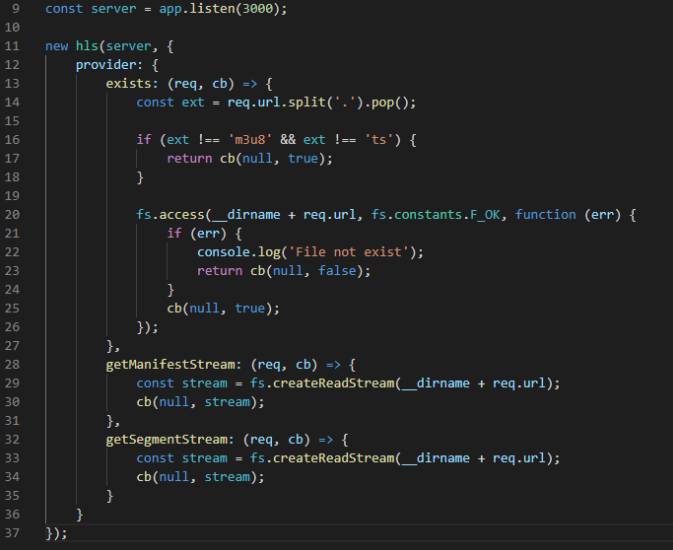Click 'createReadStream' on line 33
This screenshot has height=550, width=673.
(x=333, y=458)
